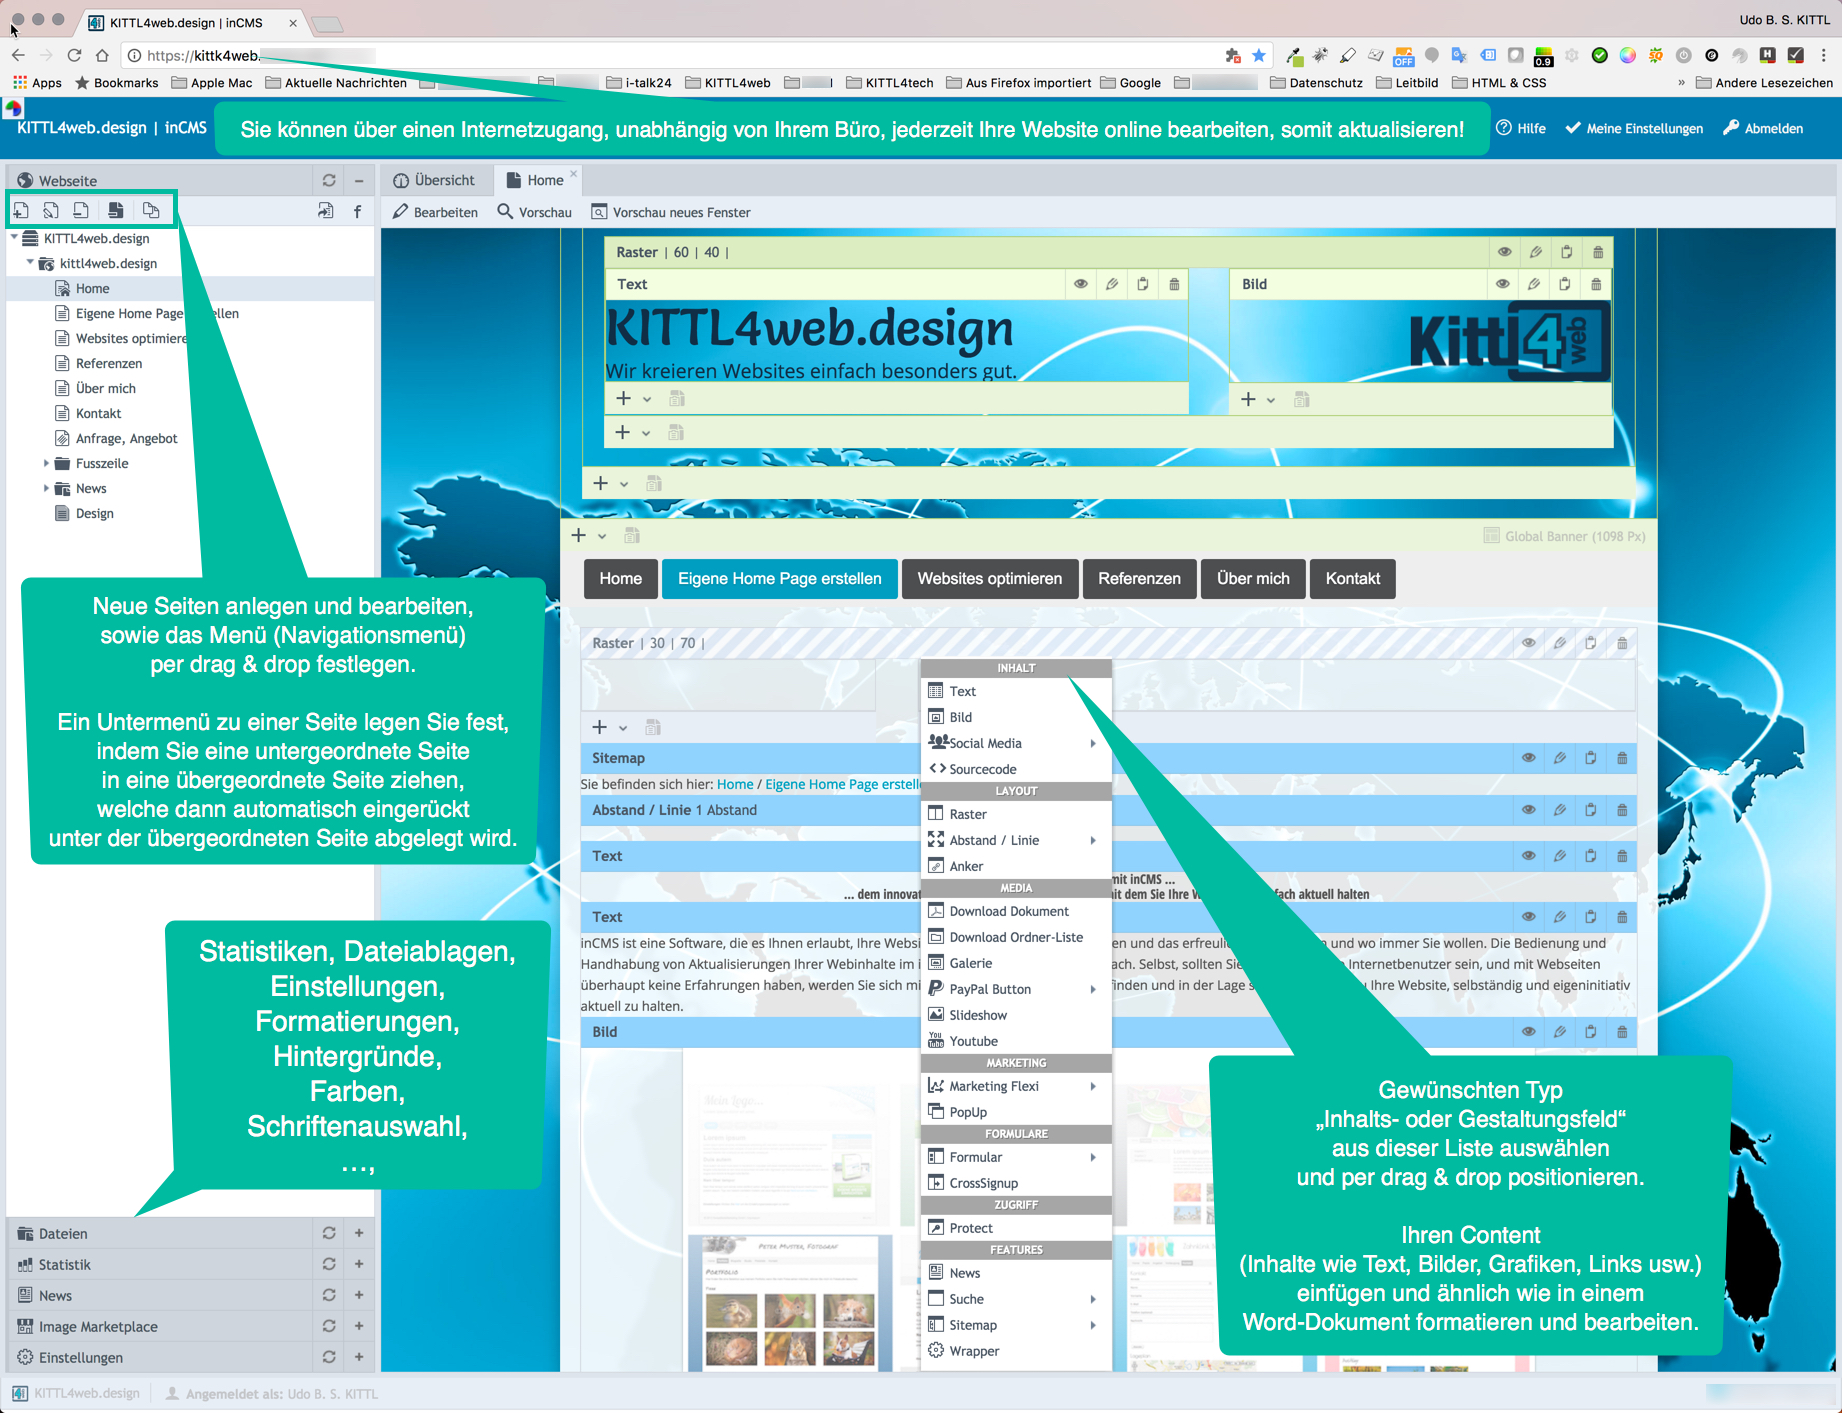Bookmark this page with the star icon
This screenshot has height=1413, width=1842.
(x=1259, y=55)
